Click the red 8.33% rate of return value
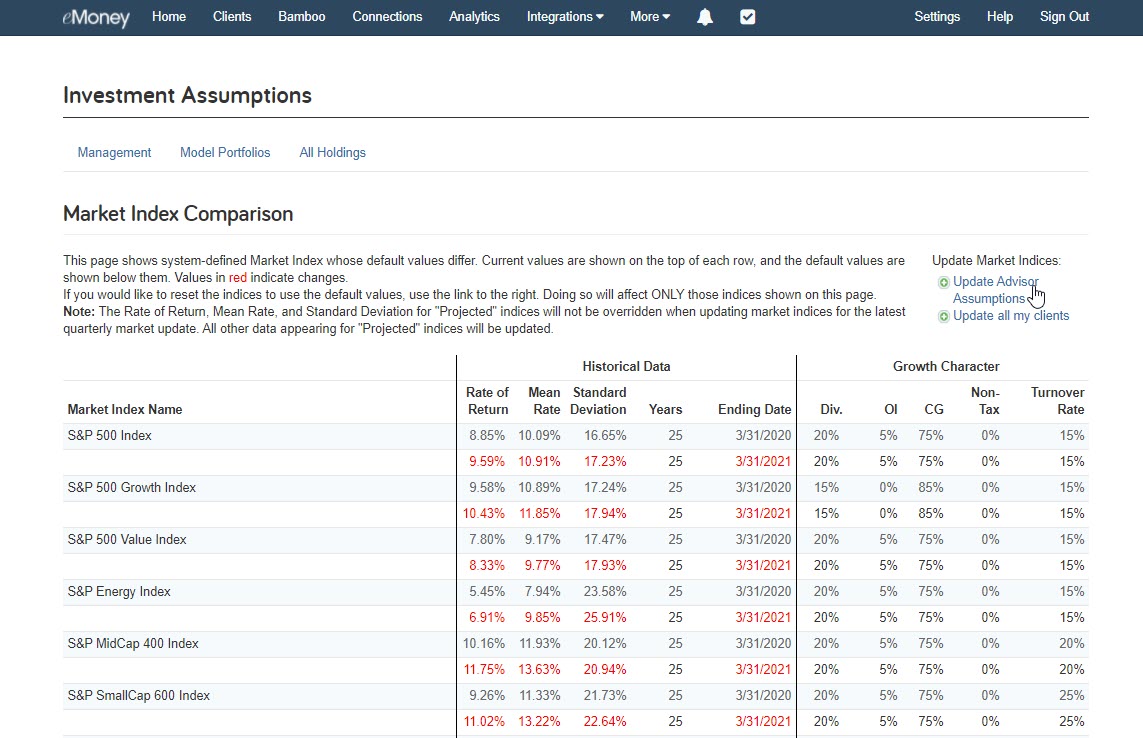The width and height of the screenshot is (1143, 738). click(487, 565)
